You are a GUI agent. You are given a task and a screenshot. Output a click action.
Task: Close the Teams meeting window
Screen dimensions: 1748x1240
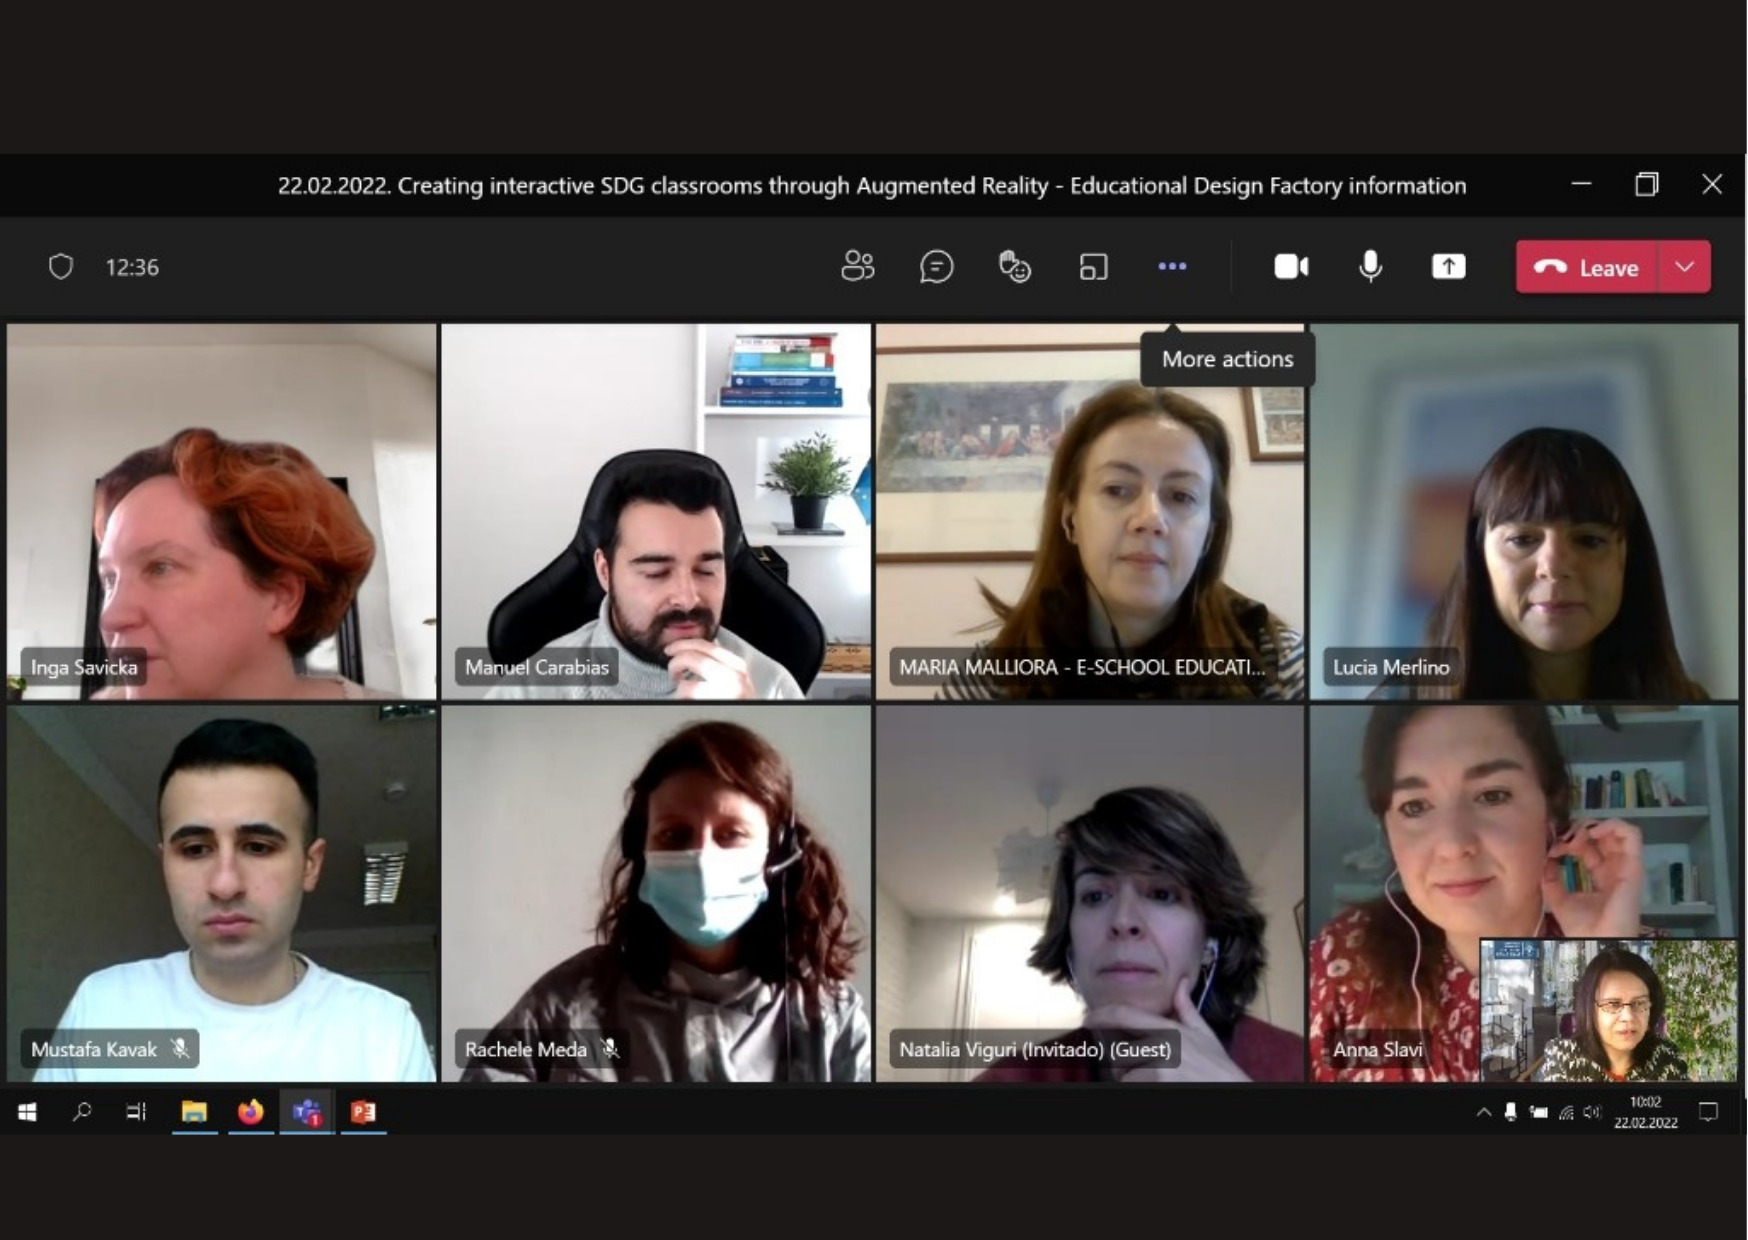point(1712,184)
